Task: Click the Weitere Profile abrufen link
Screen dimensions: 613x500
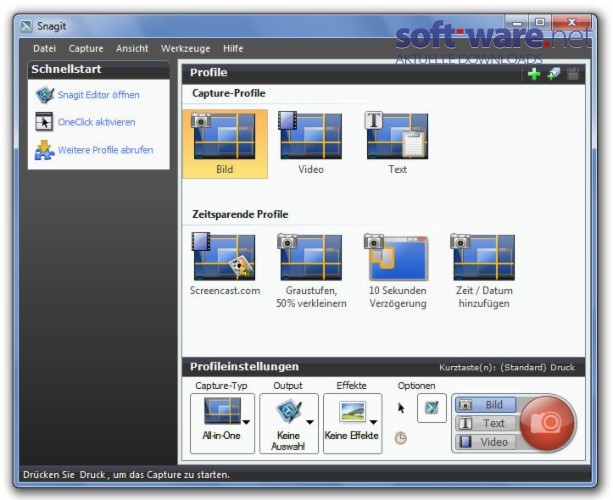Action: pyautogui.click(x=106, y=150)
